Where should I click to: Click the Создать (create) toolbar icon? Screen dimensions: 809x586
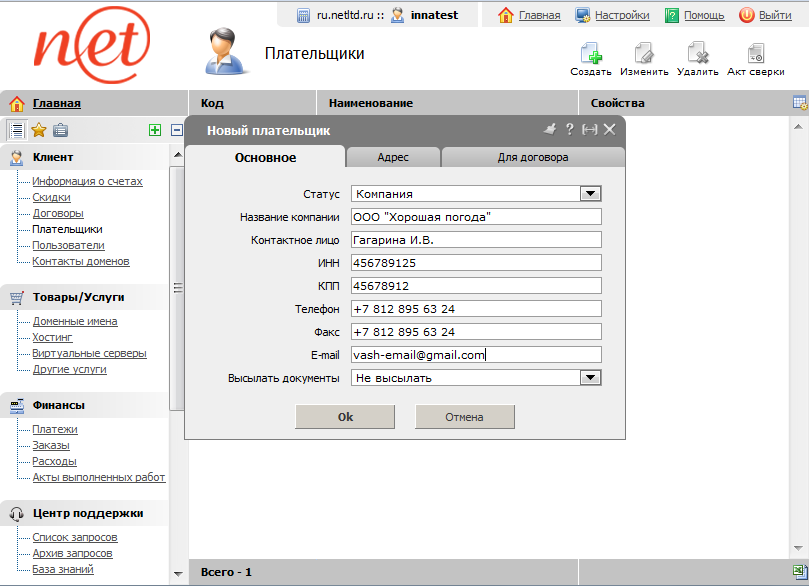point(590,54)
